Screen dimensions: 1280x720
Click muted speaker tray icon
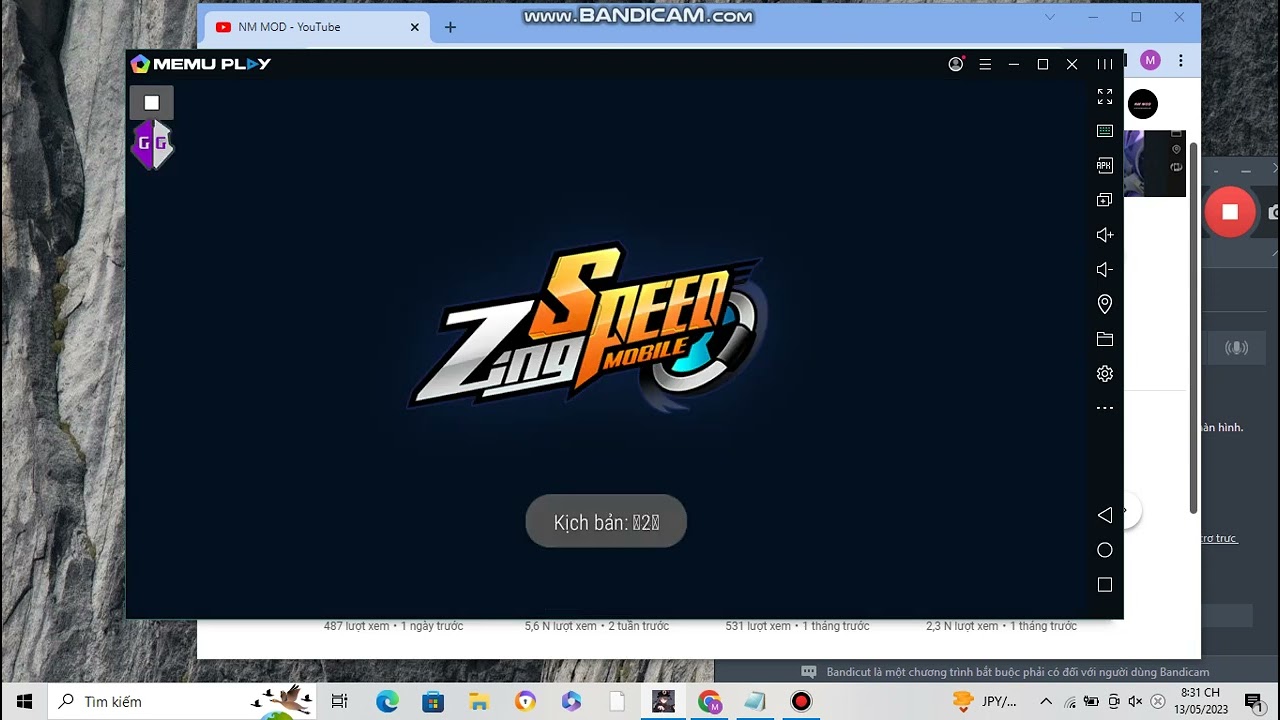click(x=1136, y=702)
